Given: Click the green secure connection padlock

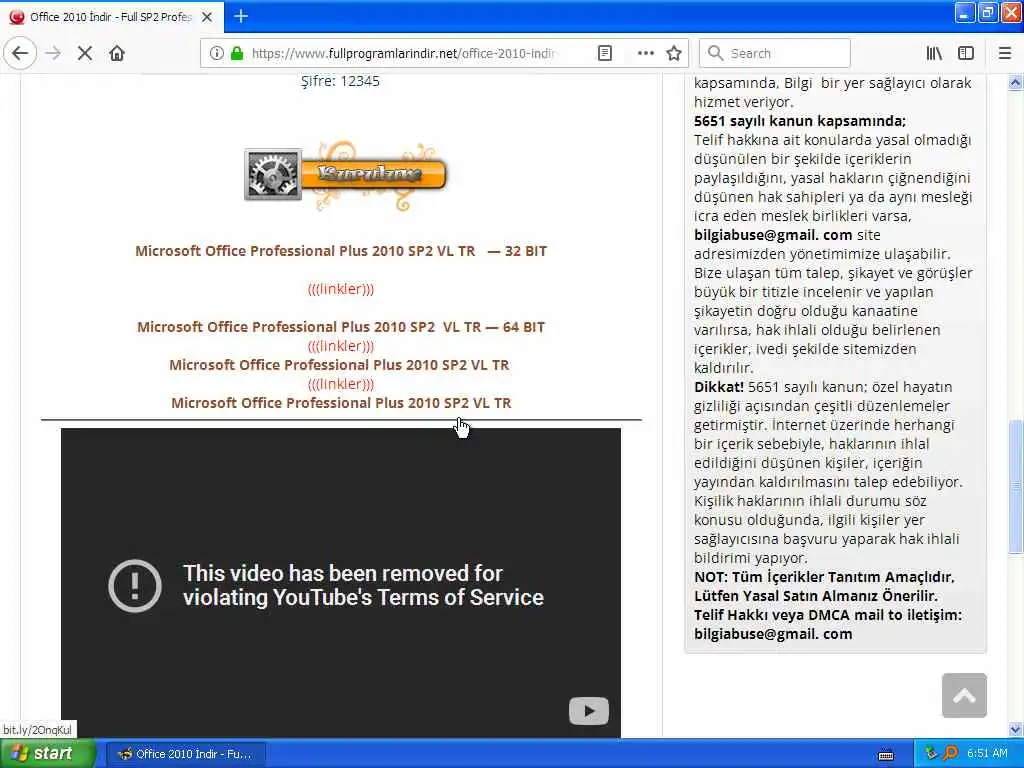Looking at the screenshot, I should pos(236,53).
